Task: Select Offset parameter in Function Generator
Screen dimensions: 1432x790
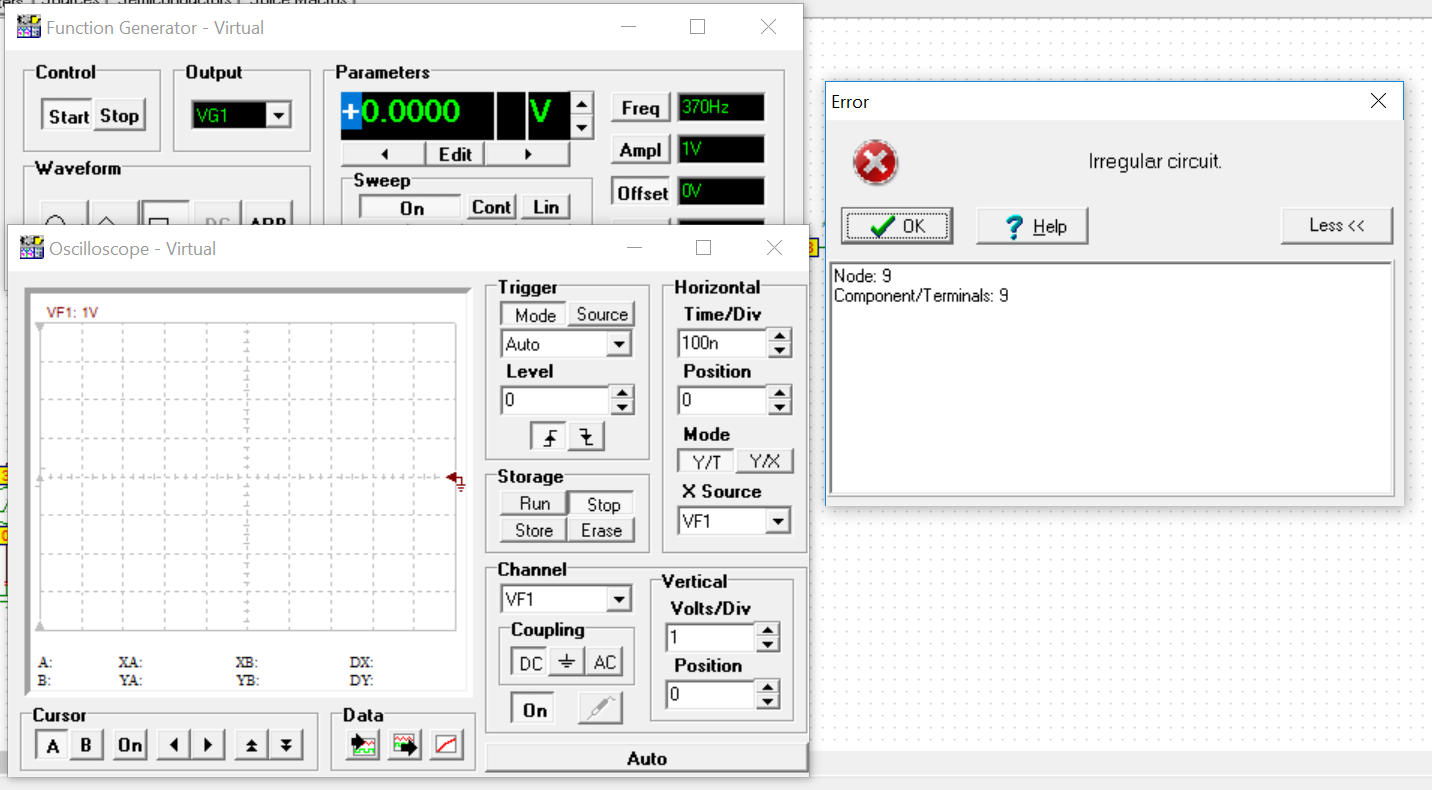Action: point(642,192)
